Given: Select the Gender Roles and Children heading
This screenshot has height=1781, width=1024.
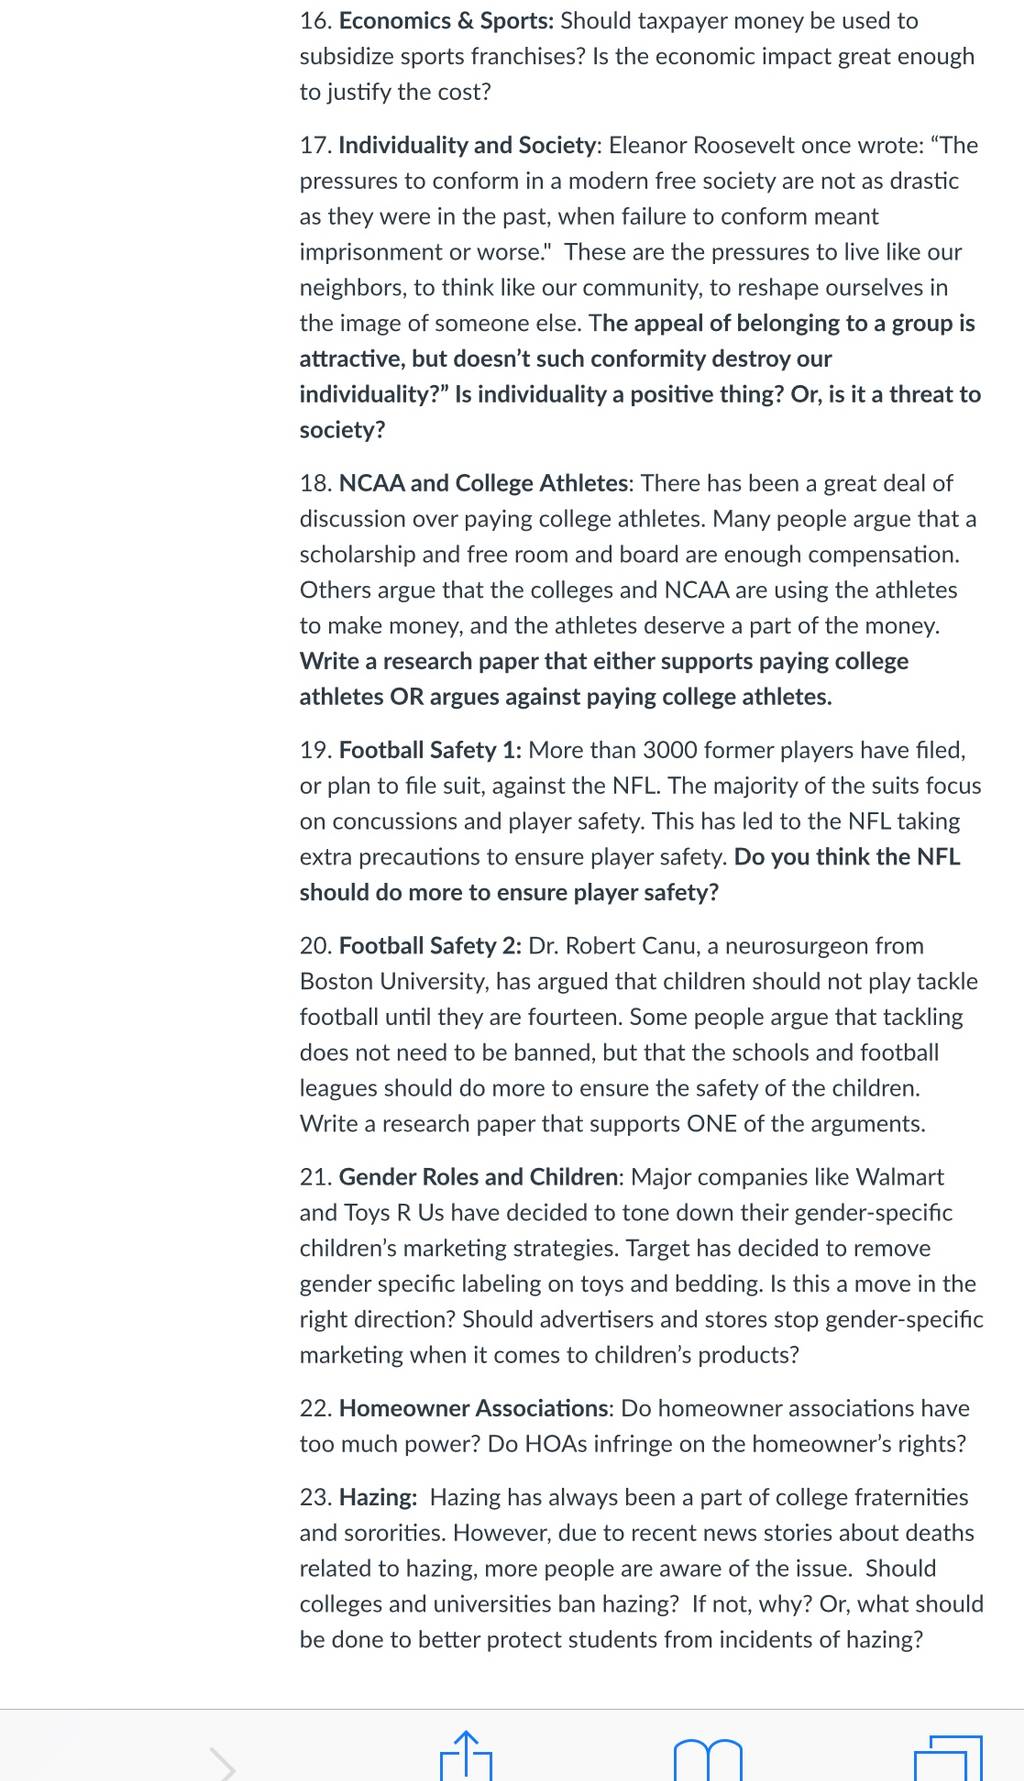Looking at the screenshot, I should click(478, 1178).
